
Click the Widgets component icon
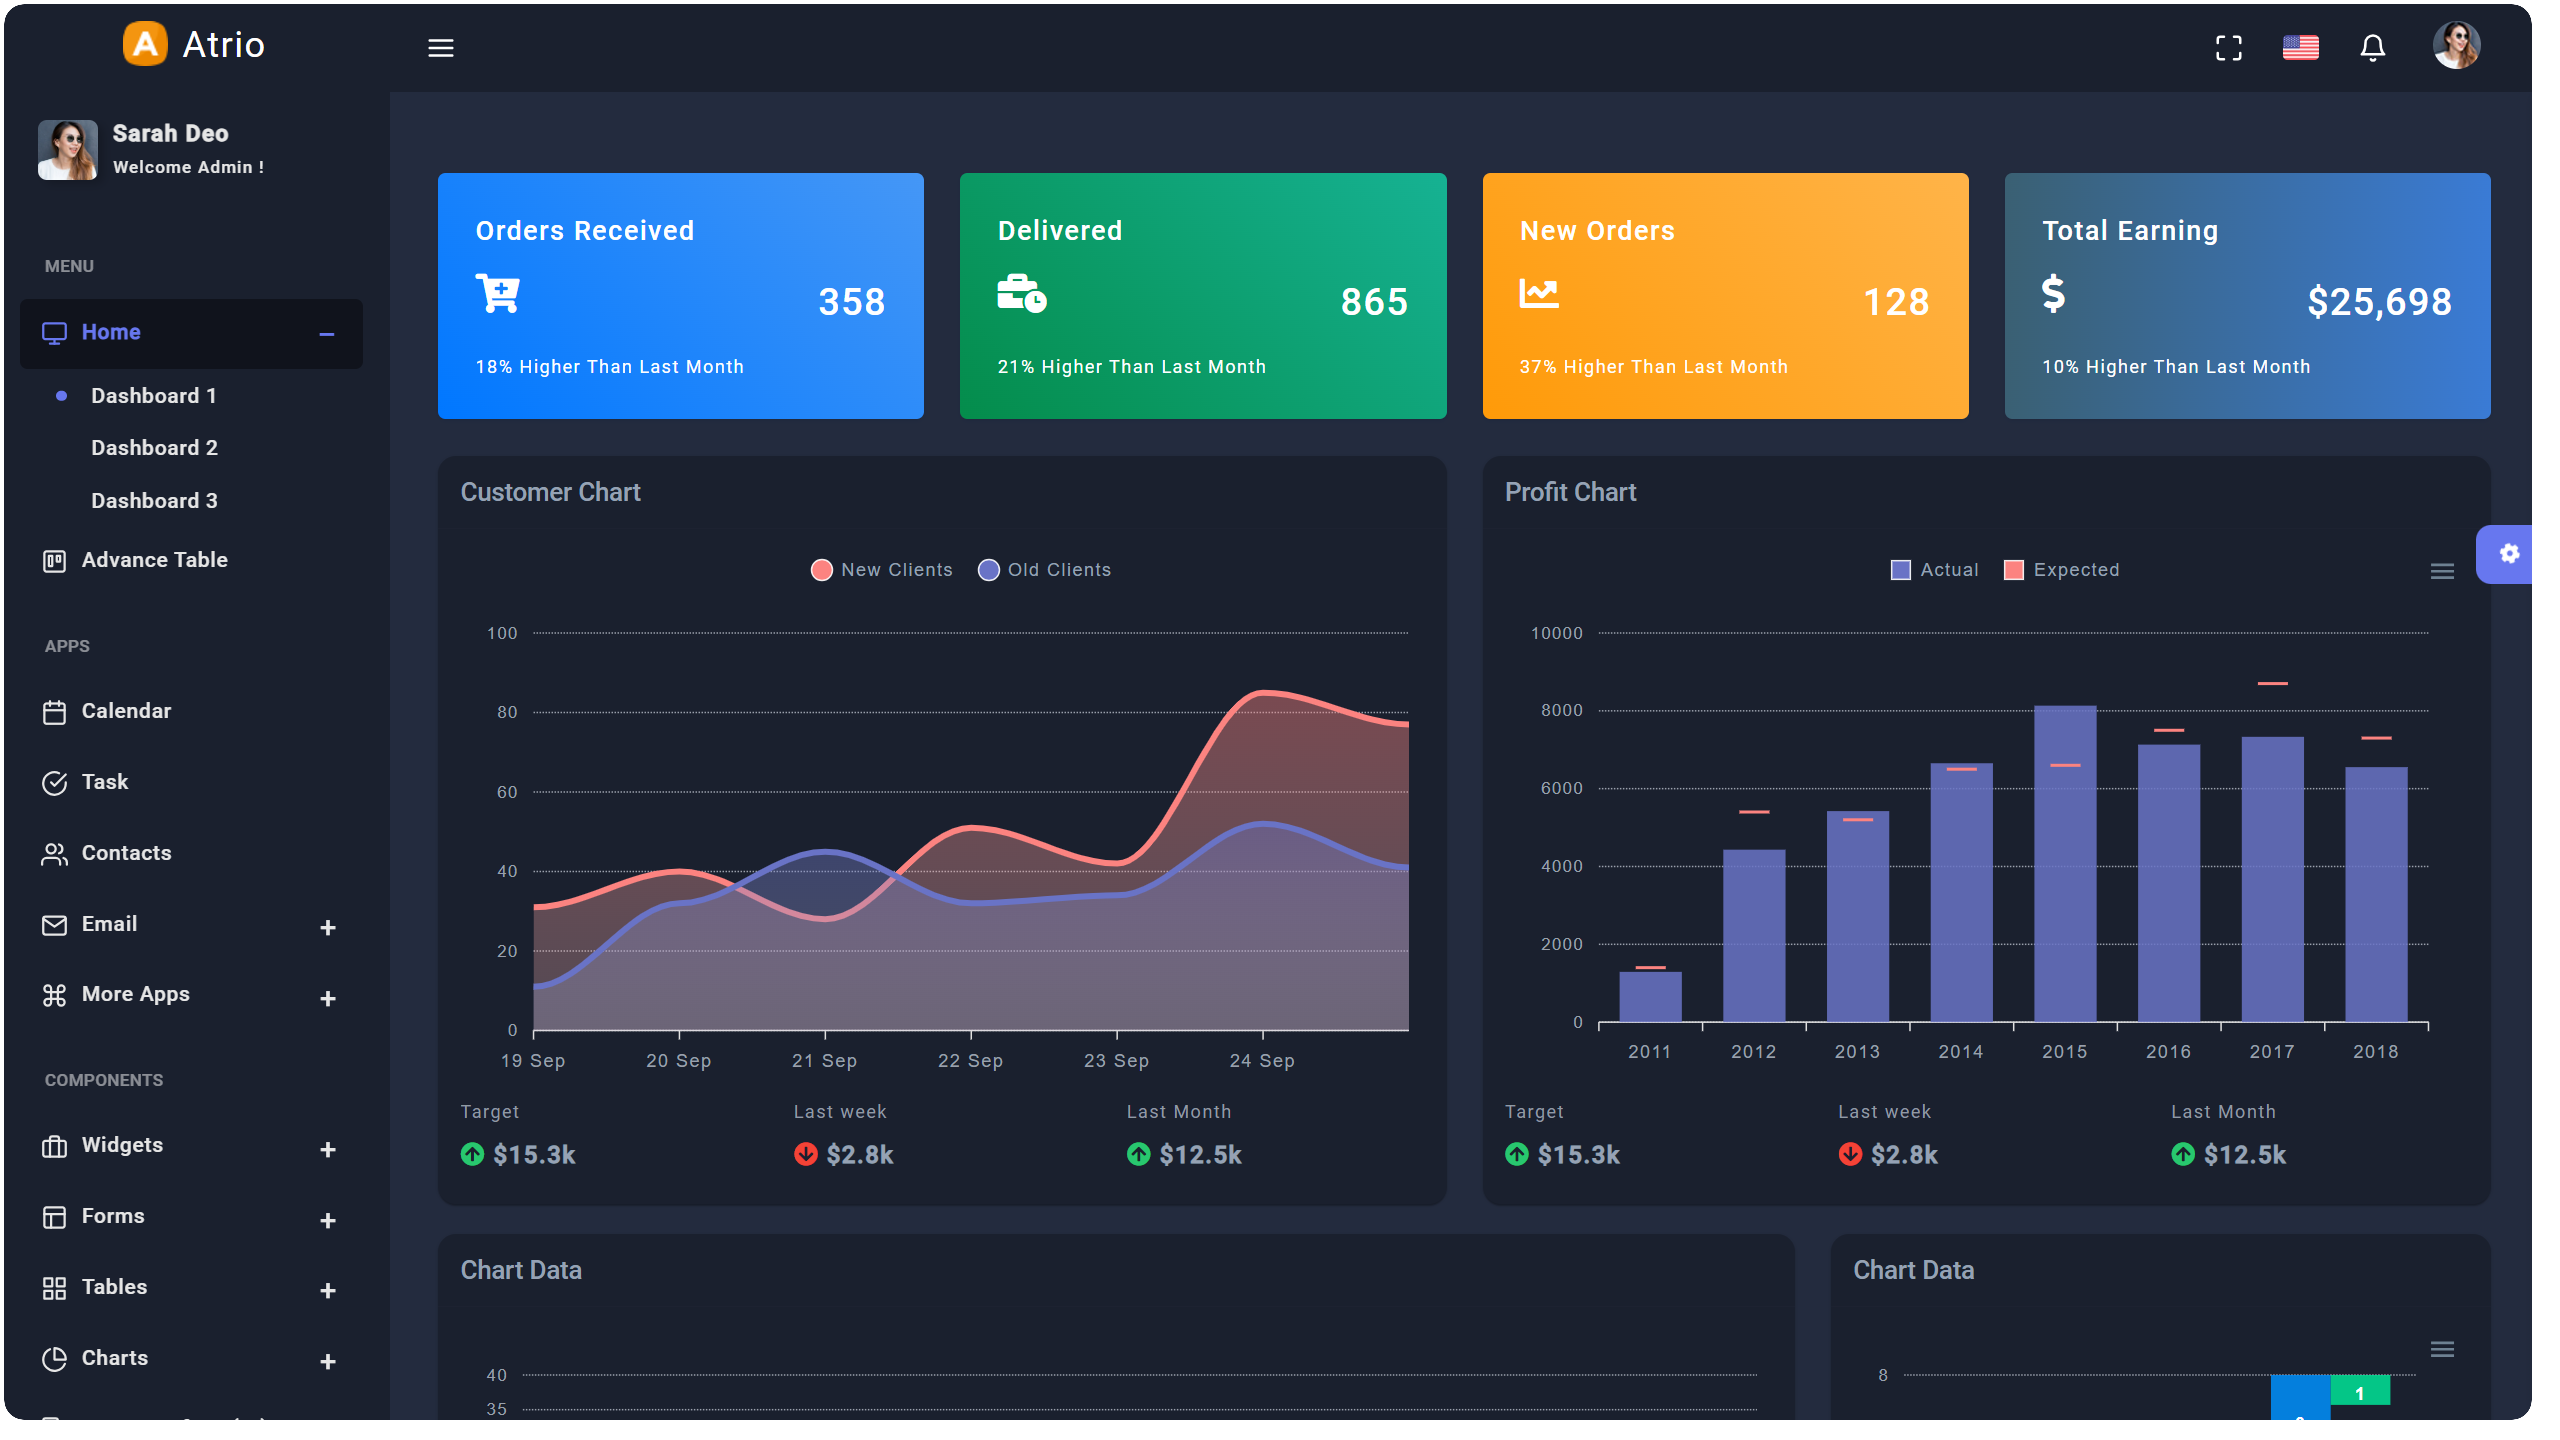click(x=55, y=1148)
